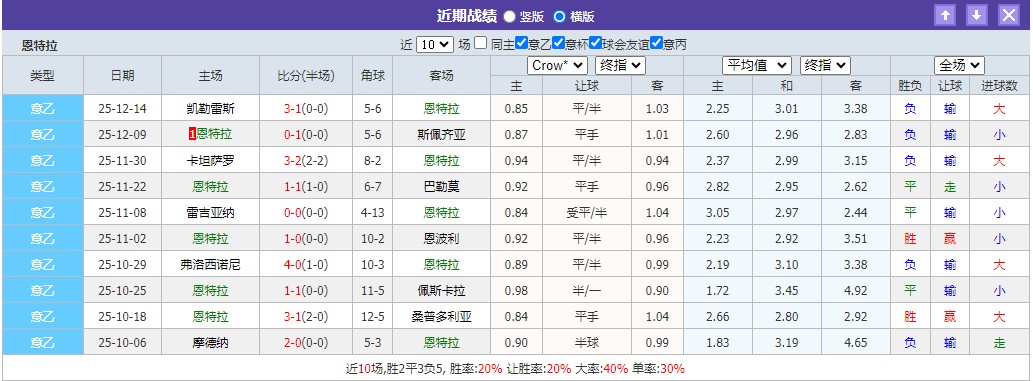1033x381 pixels.
Task: Click the 走 result in the 25-10-06 row
Action: pyautogui.click(x=999, y=343)
